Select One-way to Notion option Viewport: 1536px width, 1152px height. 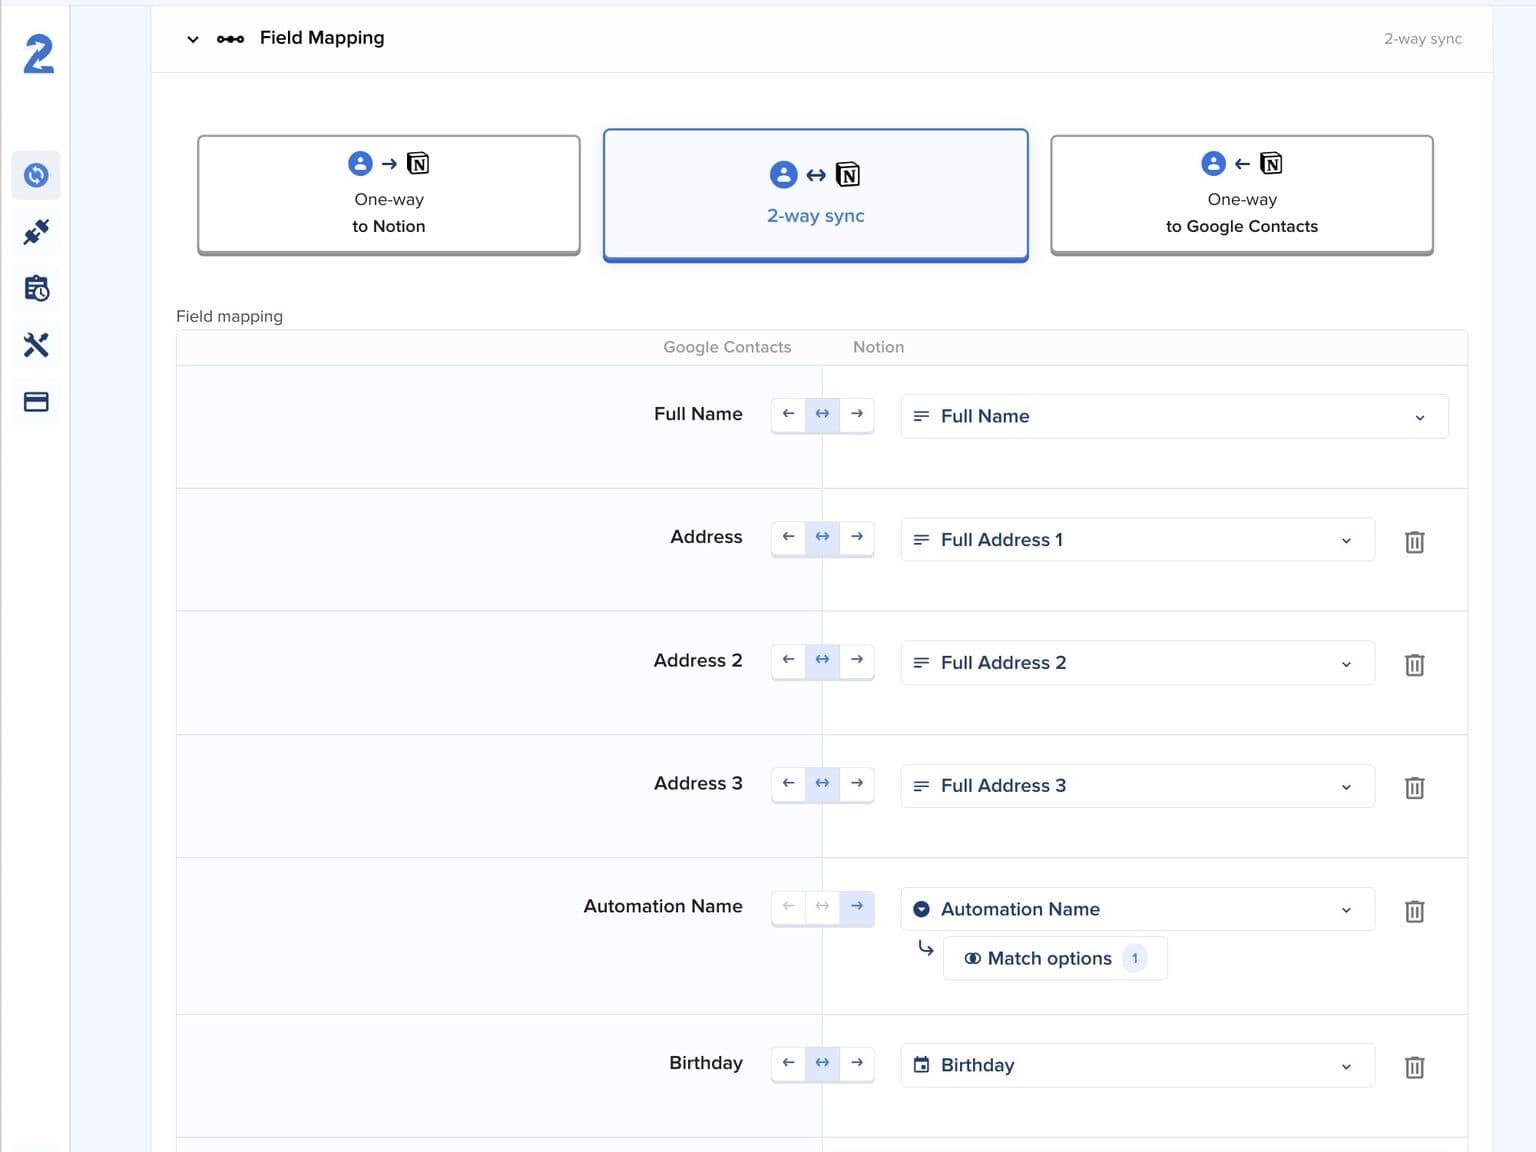pyautogui.click(x=389, y=195)
